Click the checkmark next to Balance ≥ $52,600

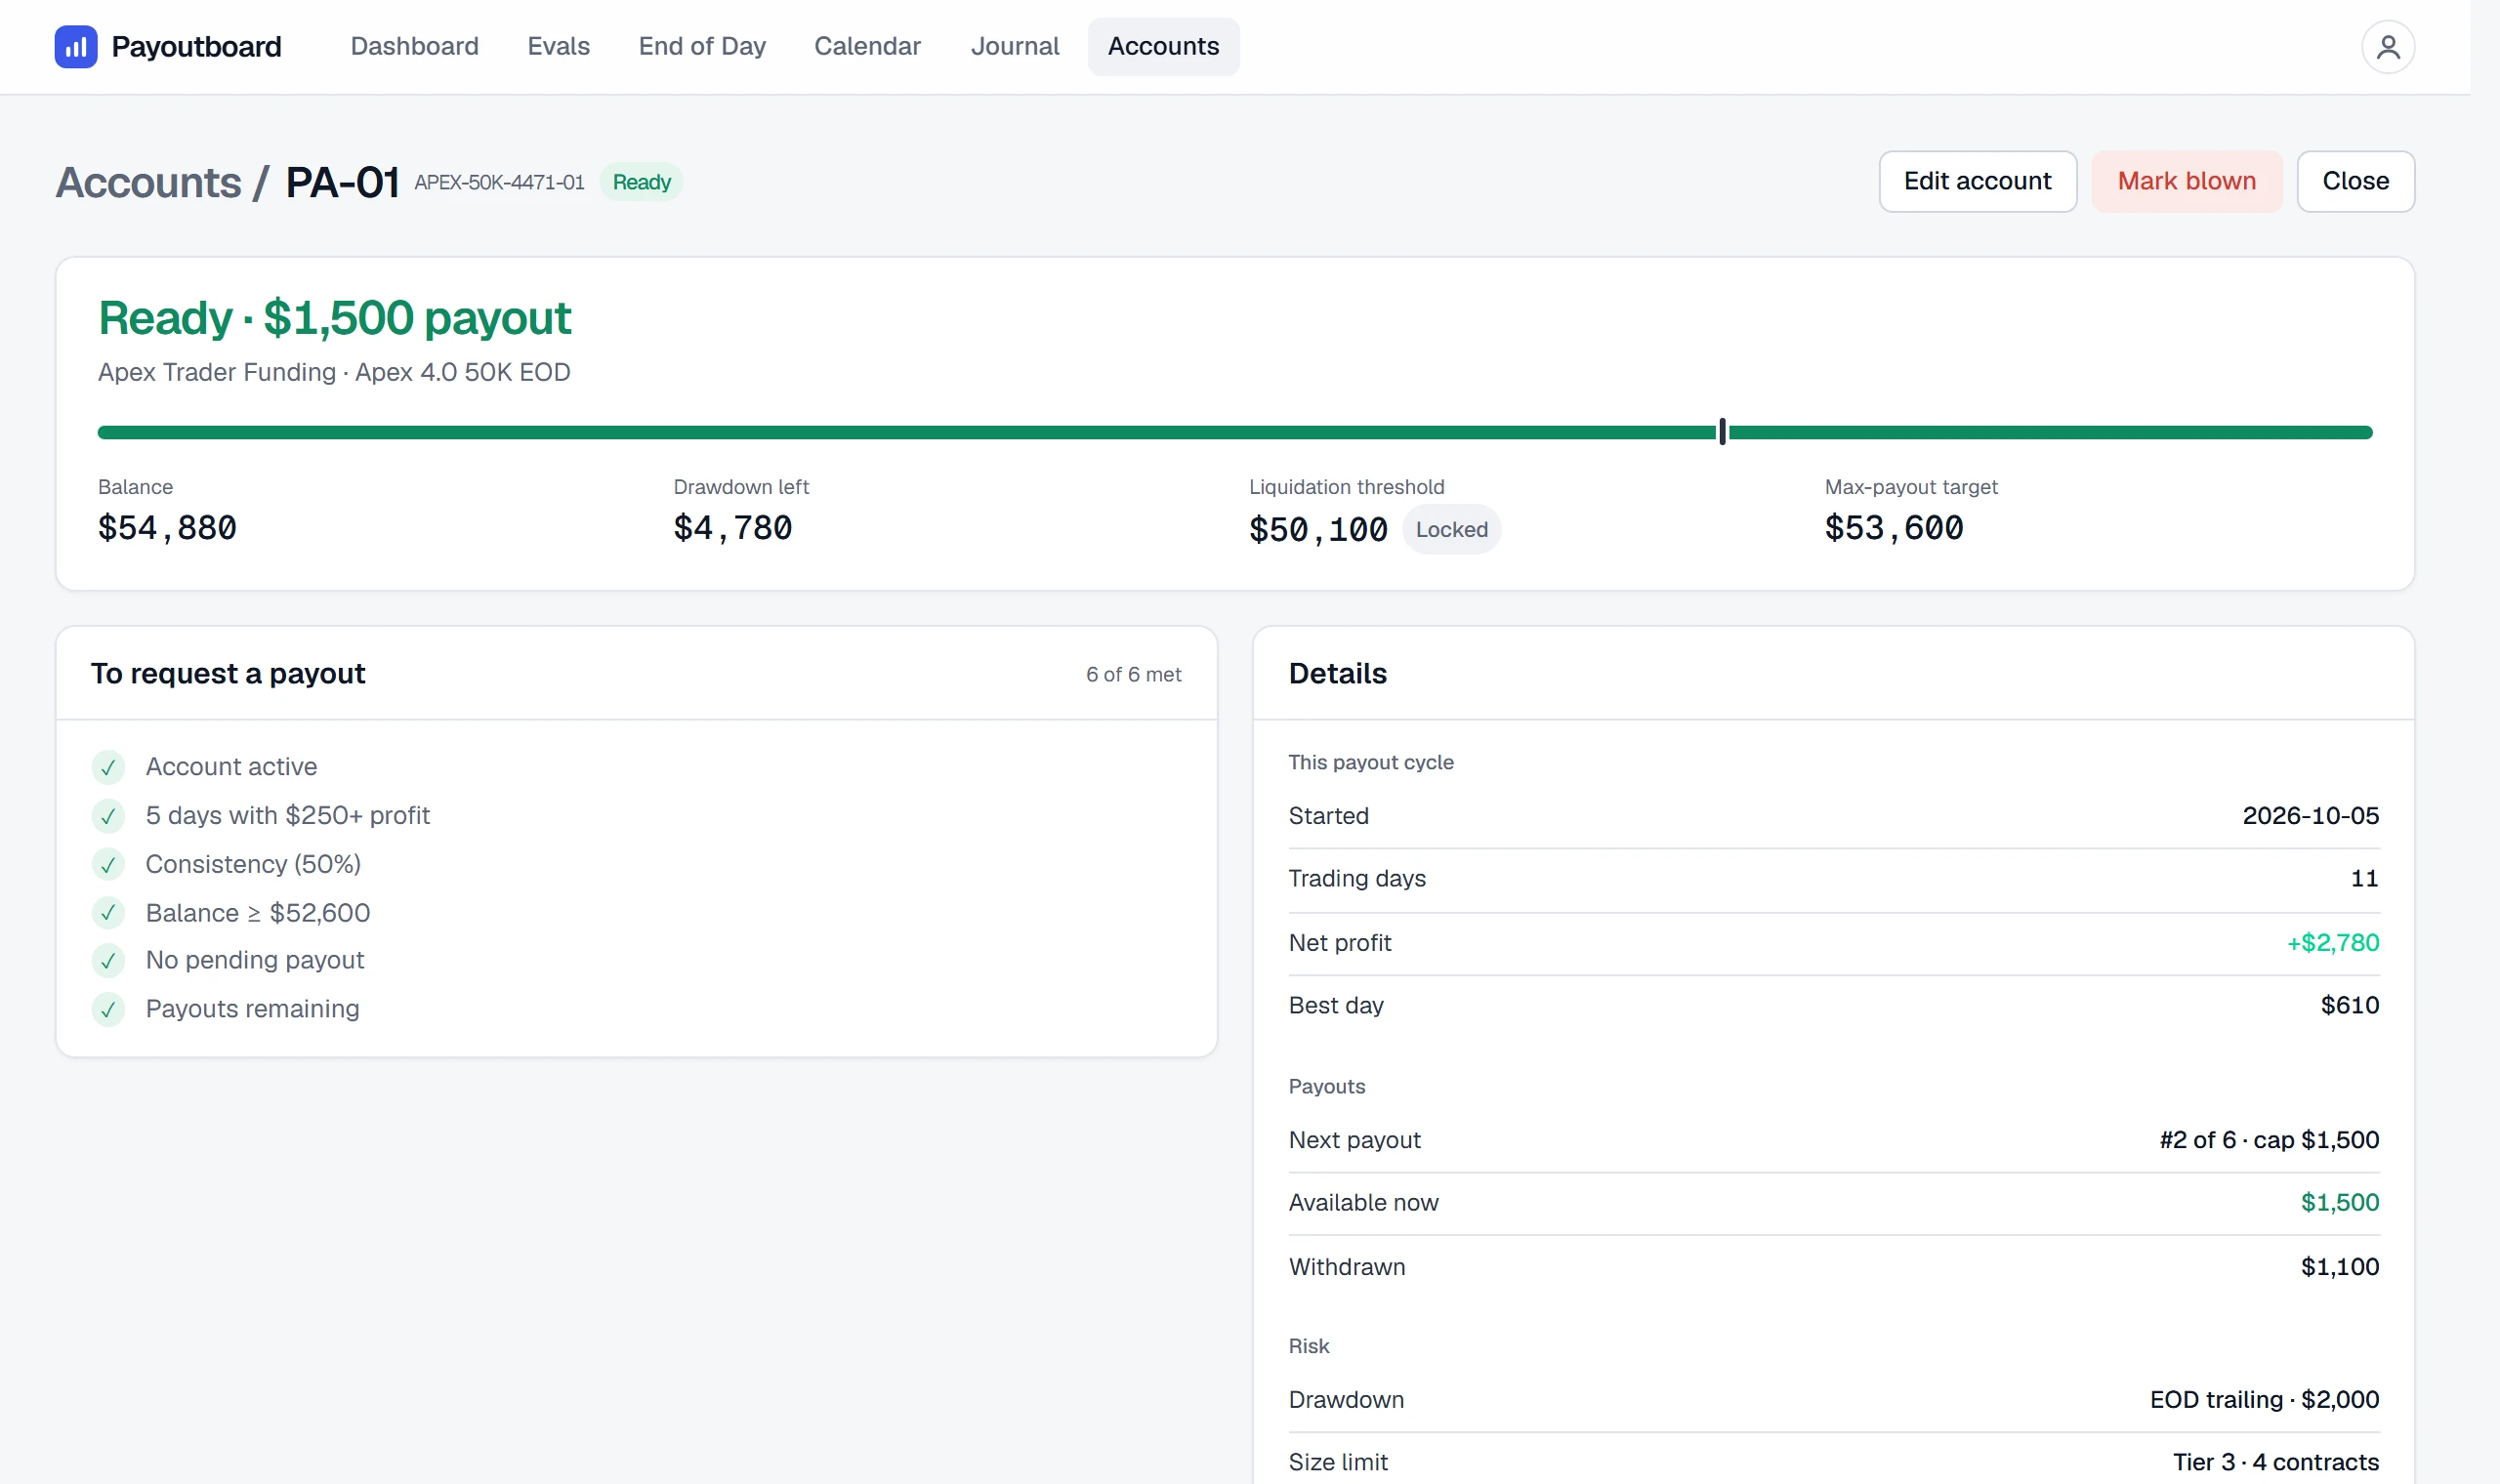click(108, 913)
